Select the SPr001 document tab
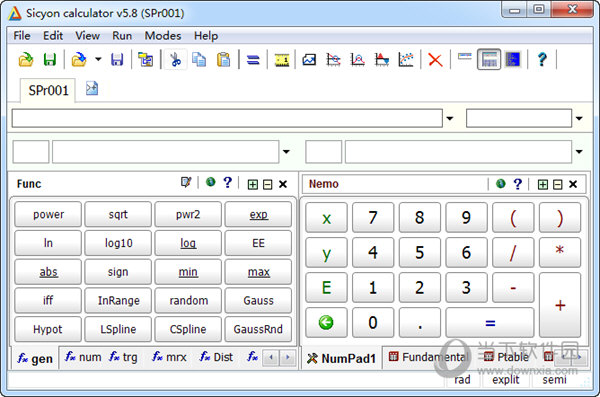This screenshot has width=600, height=397. tap(48, 90)
